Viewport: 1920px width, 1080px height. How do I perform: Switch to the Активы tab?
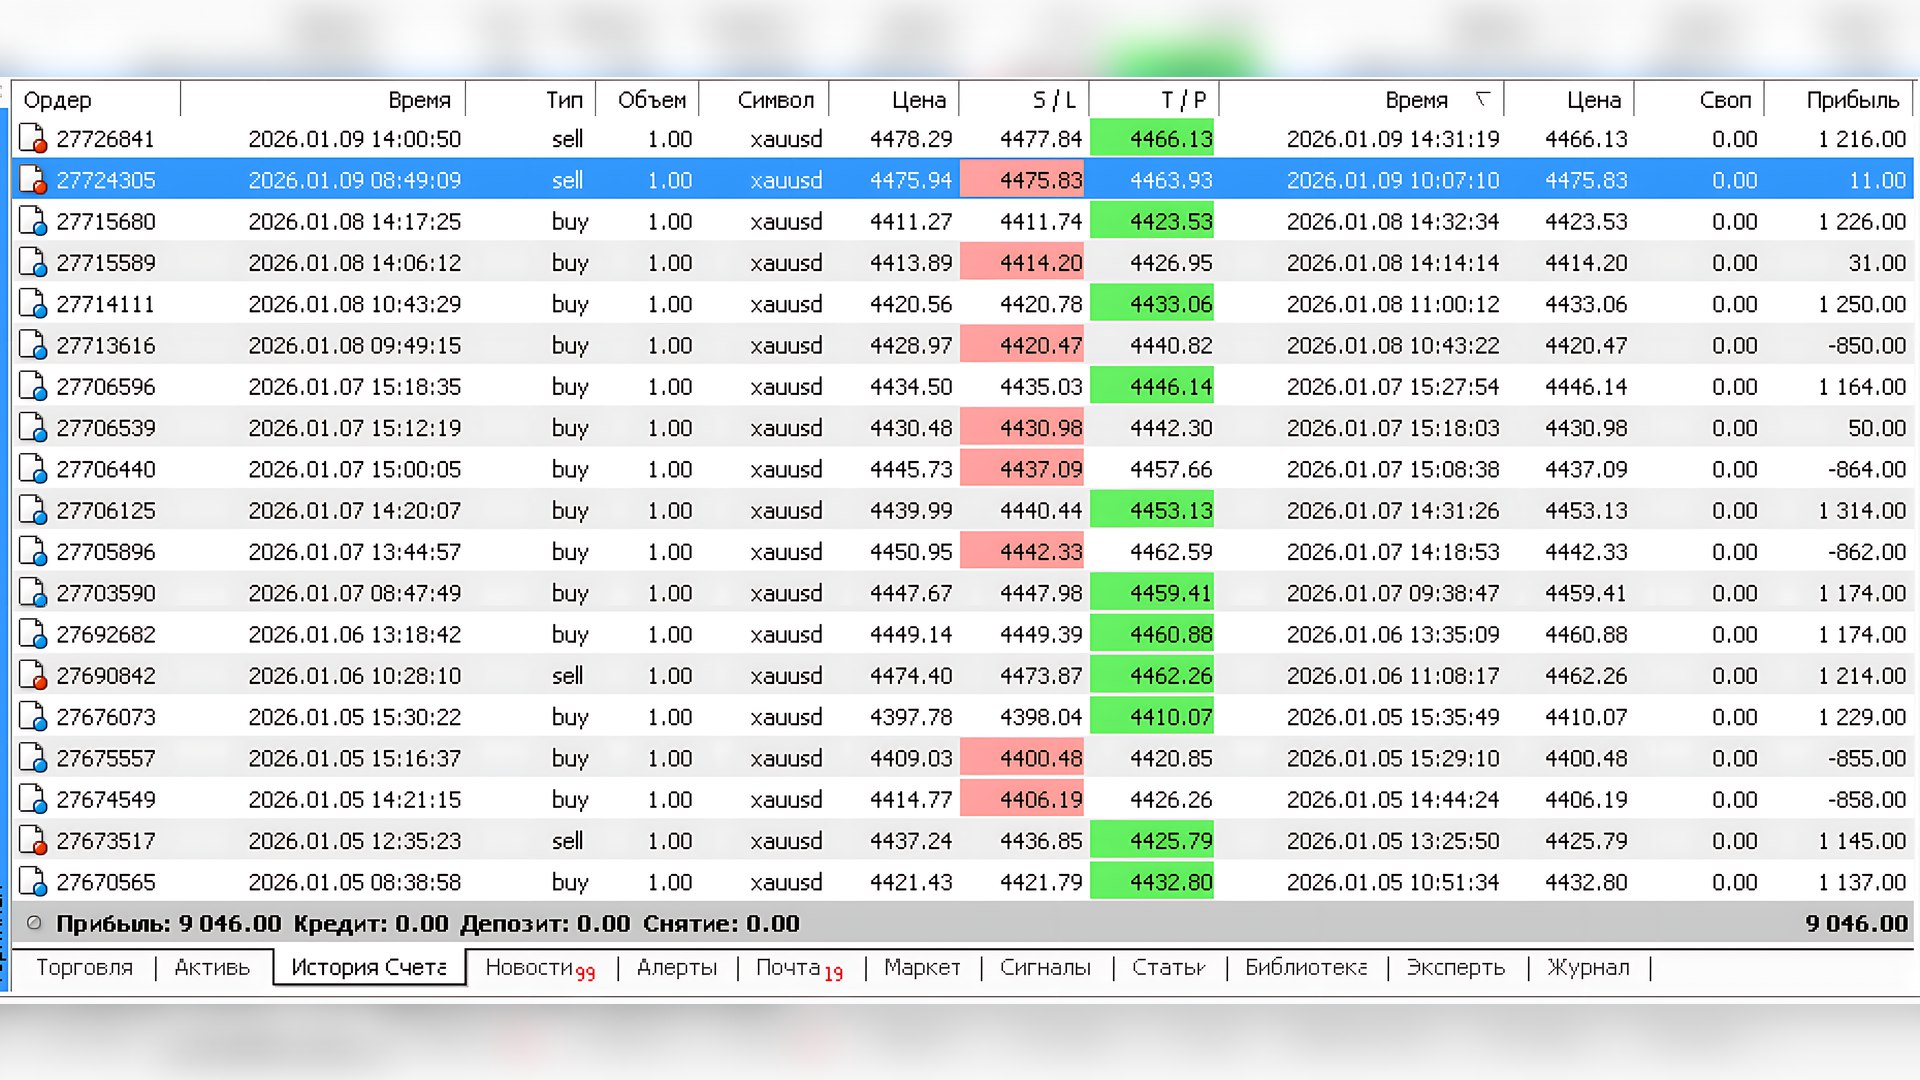tap(212, 967)
